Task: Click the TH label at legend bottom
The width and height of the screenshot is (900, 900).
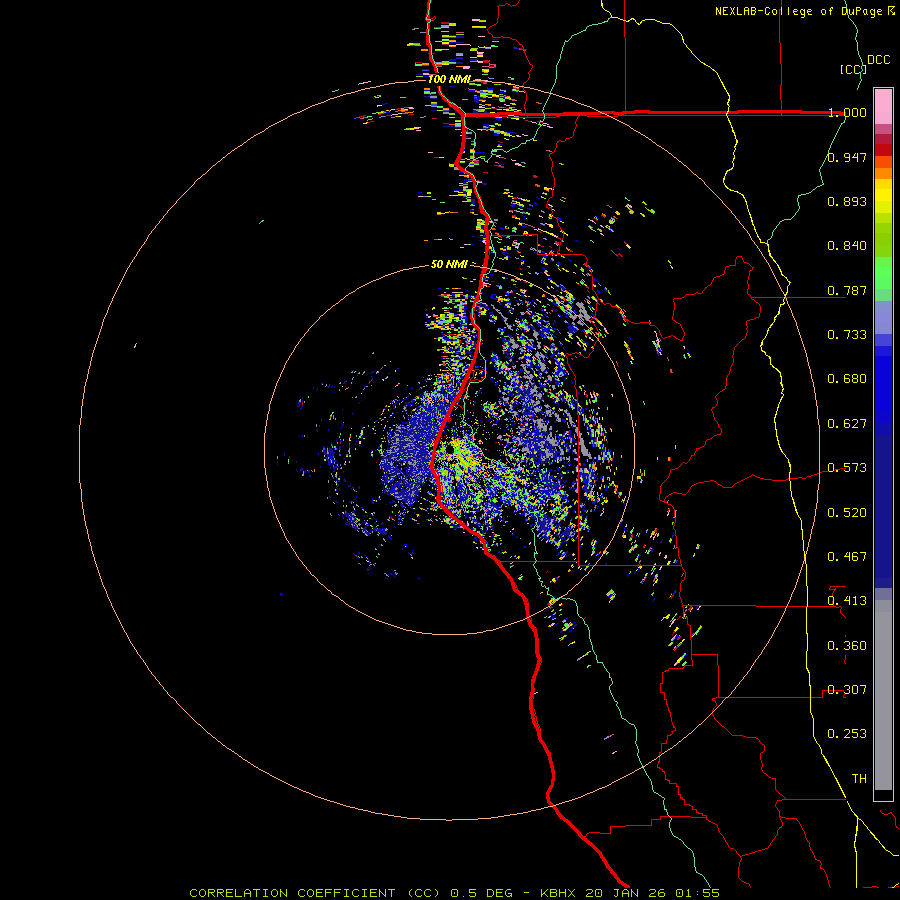Action: click(x=859, y=779)
